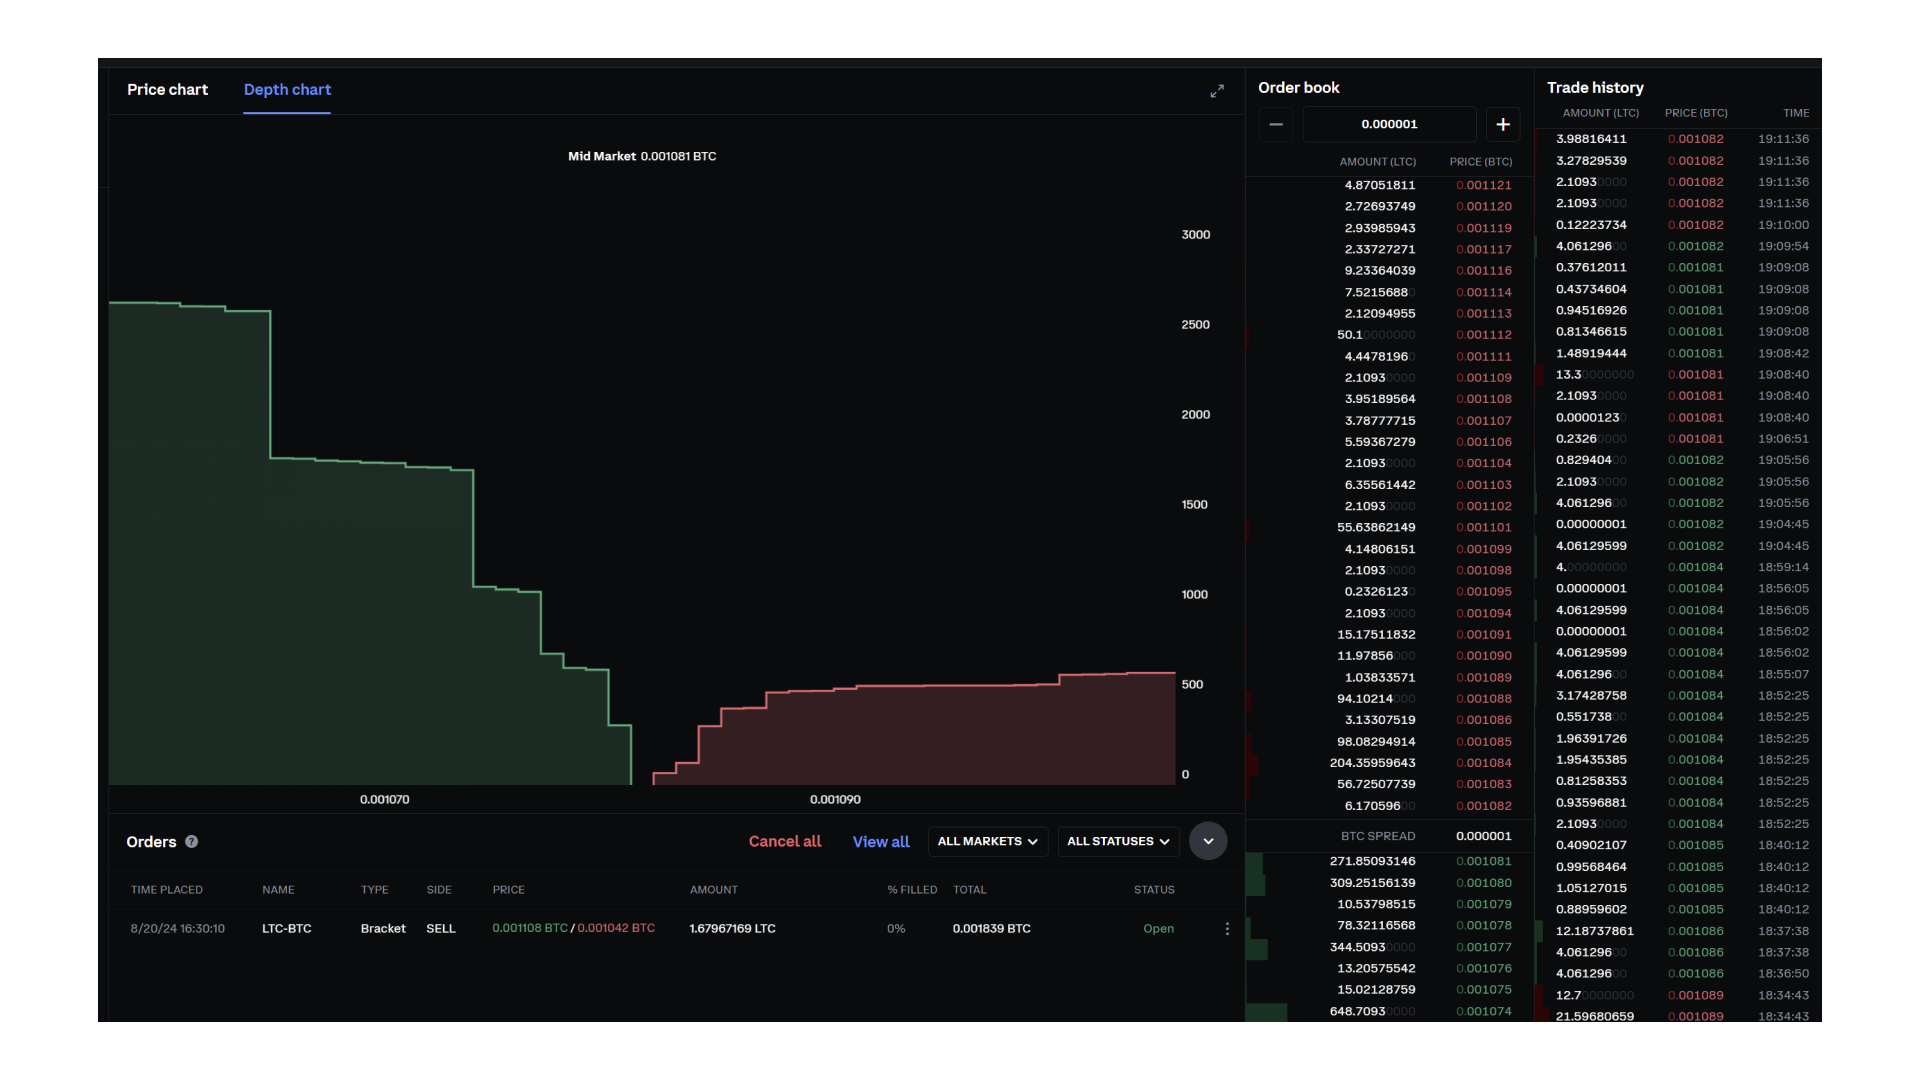
Task: Open the Orders help tooltip icon
Action: (192, 841)
